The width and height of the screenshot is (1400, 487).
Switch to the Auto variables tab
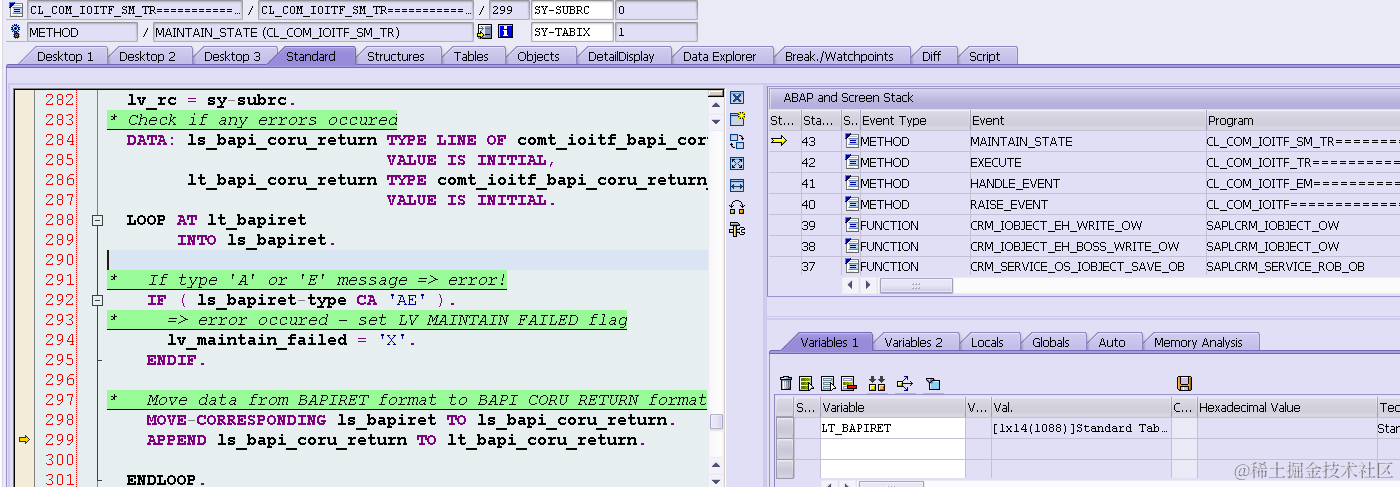tap(1112, 342)
